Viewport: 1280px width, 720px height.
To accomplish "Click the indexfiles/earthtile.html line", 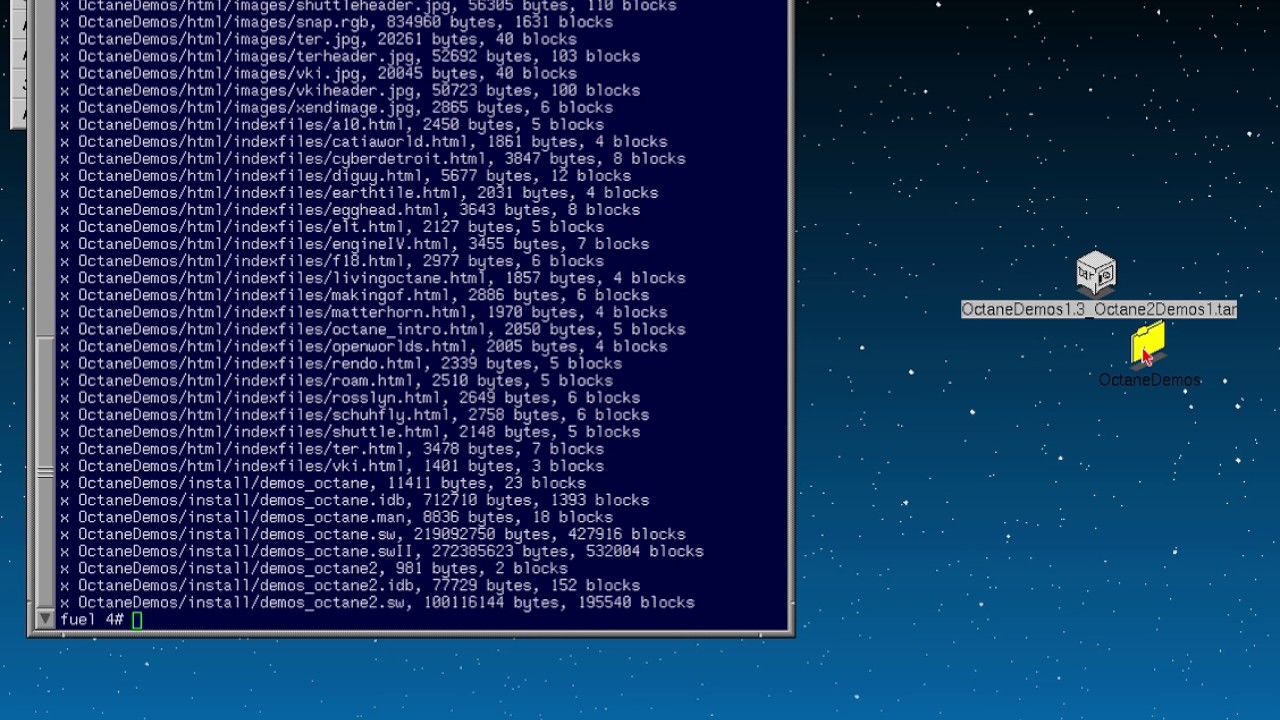I will [x=358, y=195].
